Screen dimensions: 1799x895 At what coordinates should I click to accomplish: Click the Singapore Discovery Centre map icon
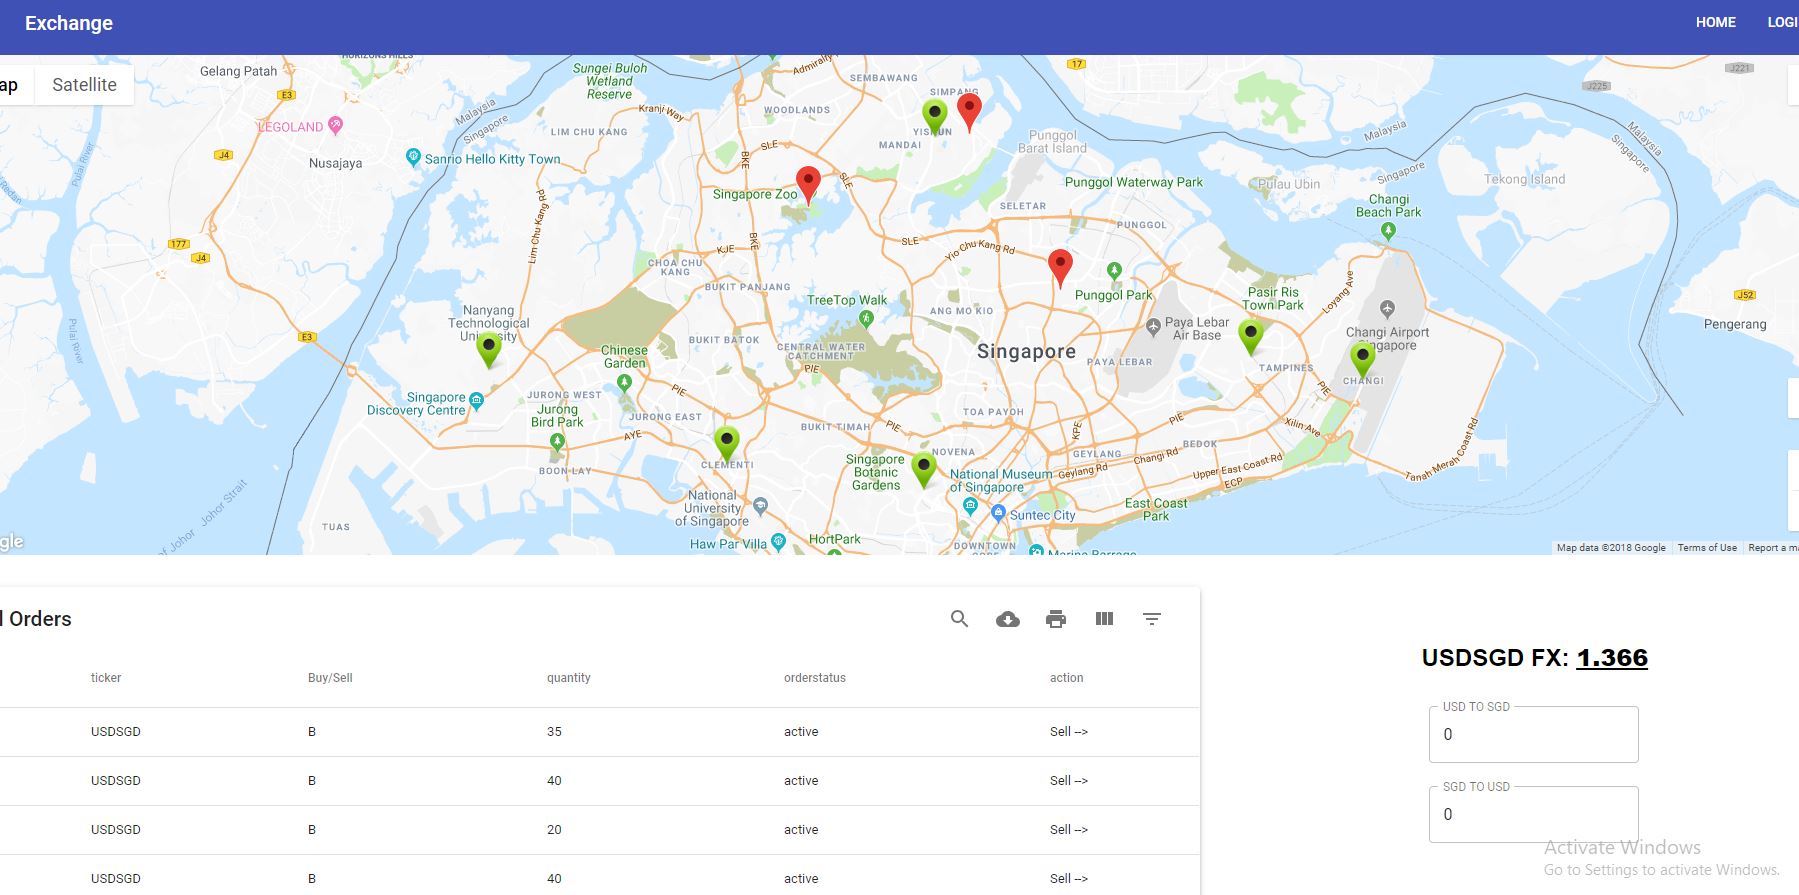point(477,401)
